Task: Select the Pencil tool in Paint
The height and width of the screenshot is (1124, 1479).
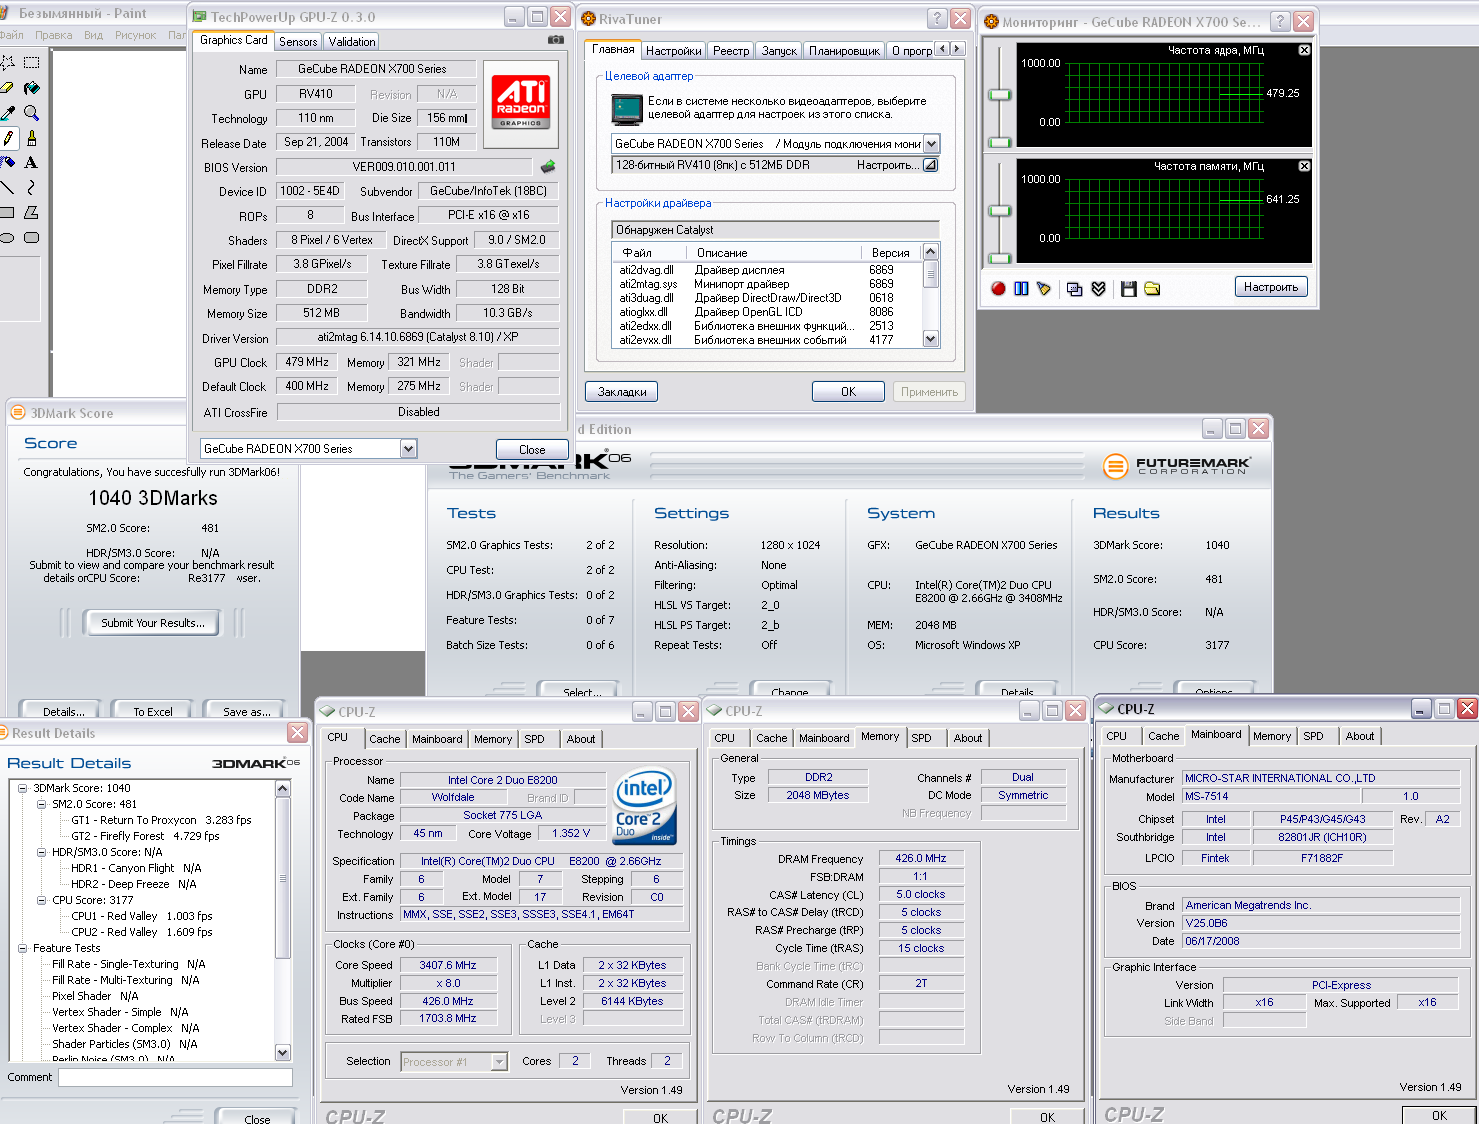Action: coord(7,138)
